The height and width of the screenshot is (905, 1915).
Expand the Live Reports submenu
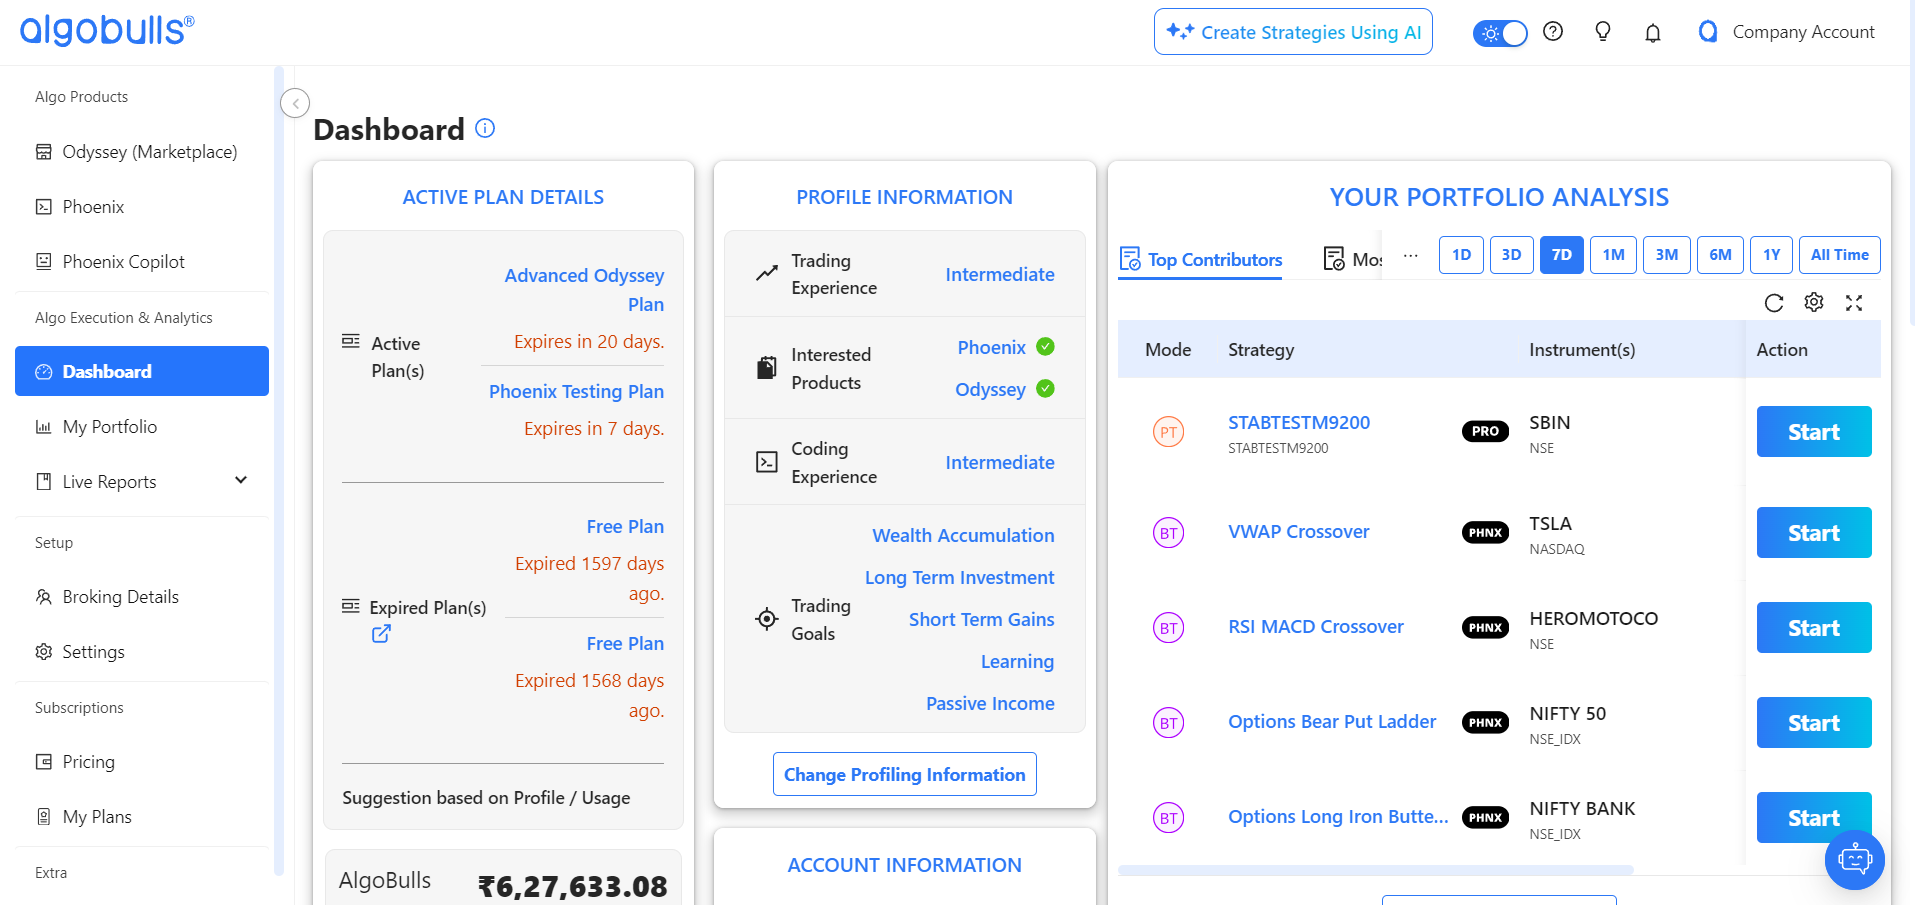point(241,481)
